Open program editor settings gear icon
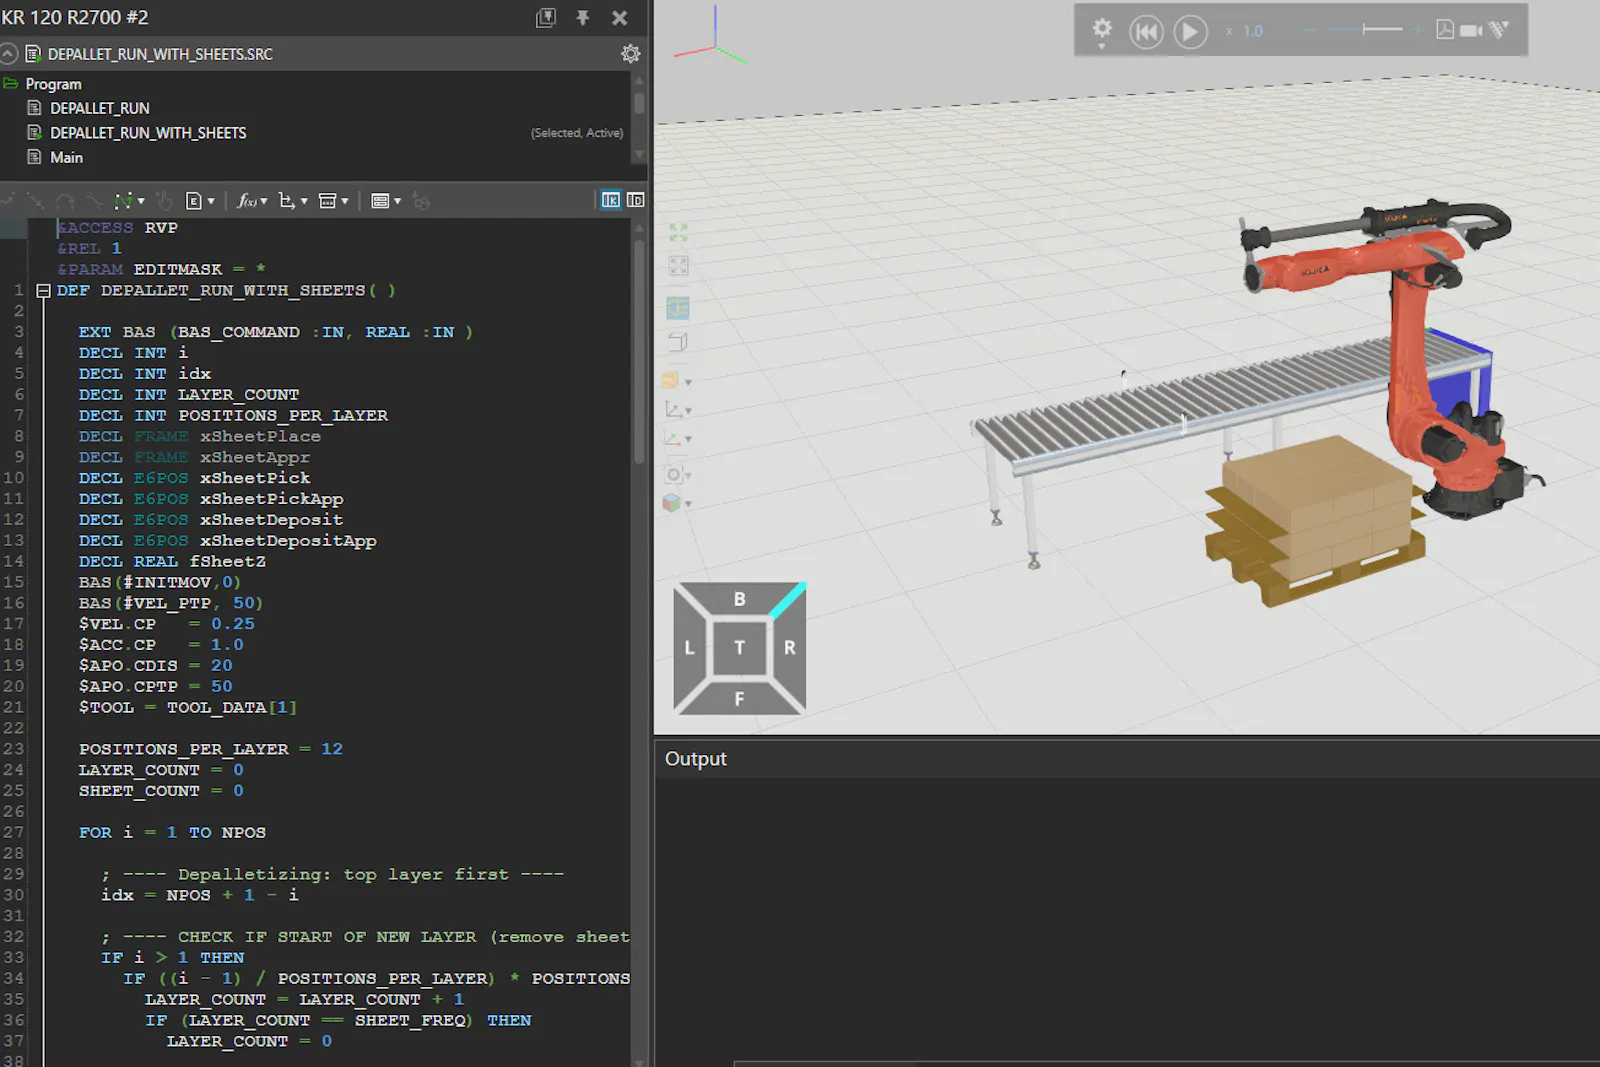 630,54
